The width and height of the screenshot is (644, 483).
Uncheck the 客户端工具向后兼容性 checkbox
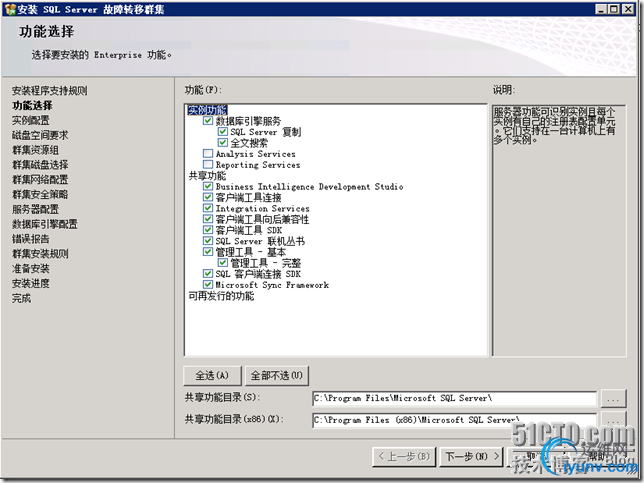click(208, 219)
